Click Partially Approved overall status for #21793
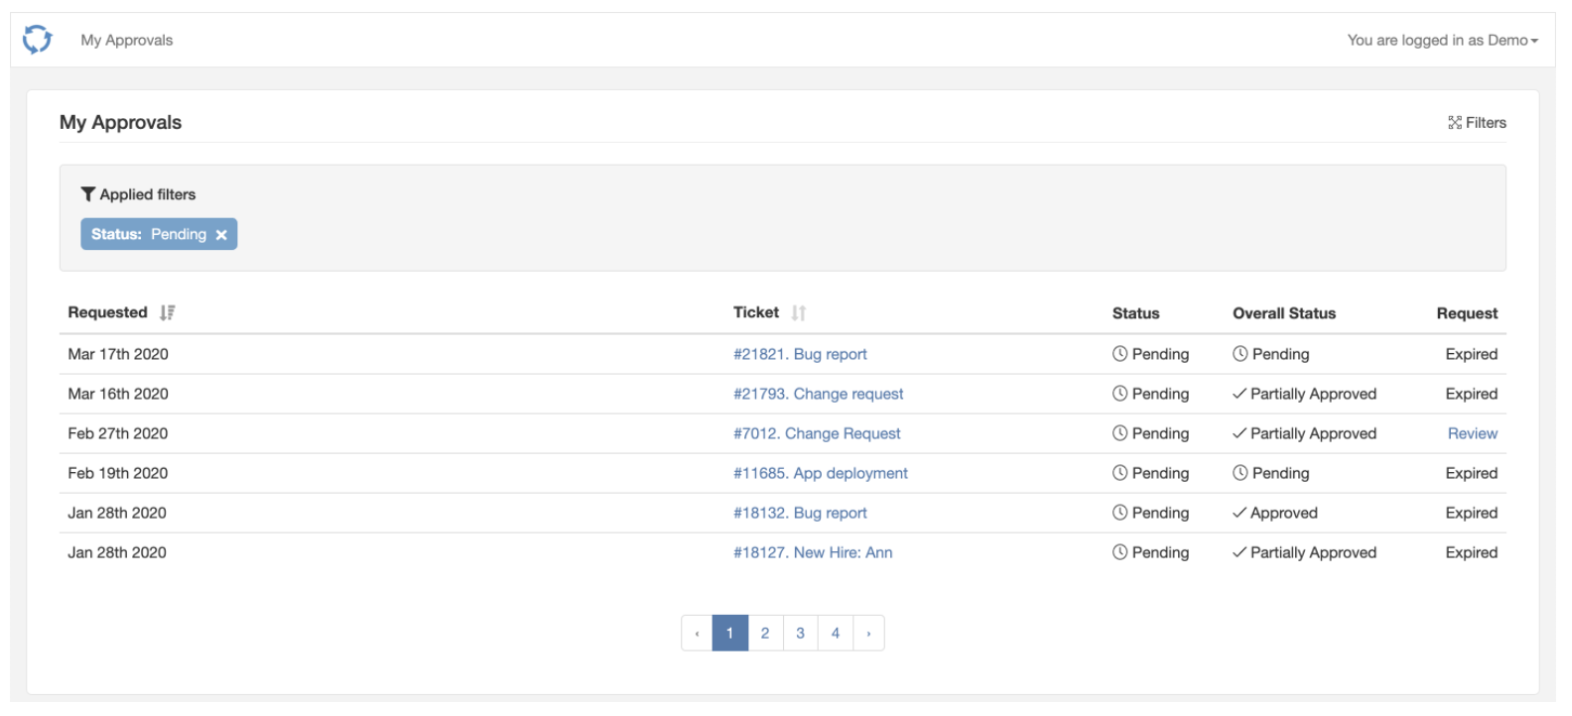The width and height of the screenshot is (1572, 716). pos(1305,394)
